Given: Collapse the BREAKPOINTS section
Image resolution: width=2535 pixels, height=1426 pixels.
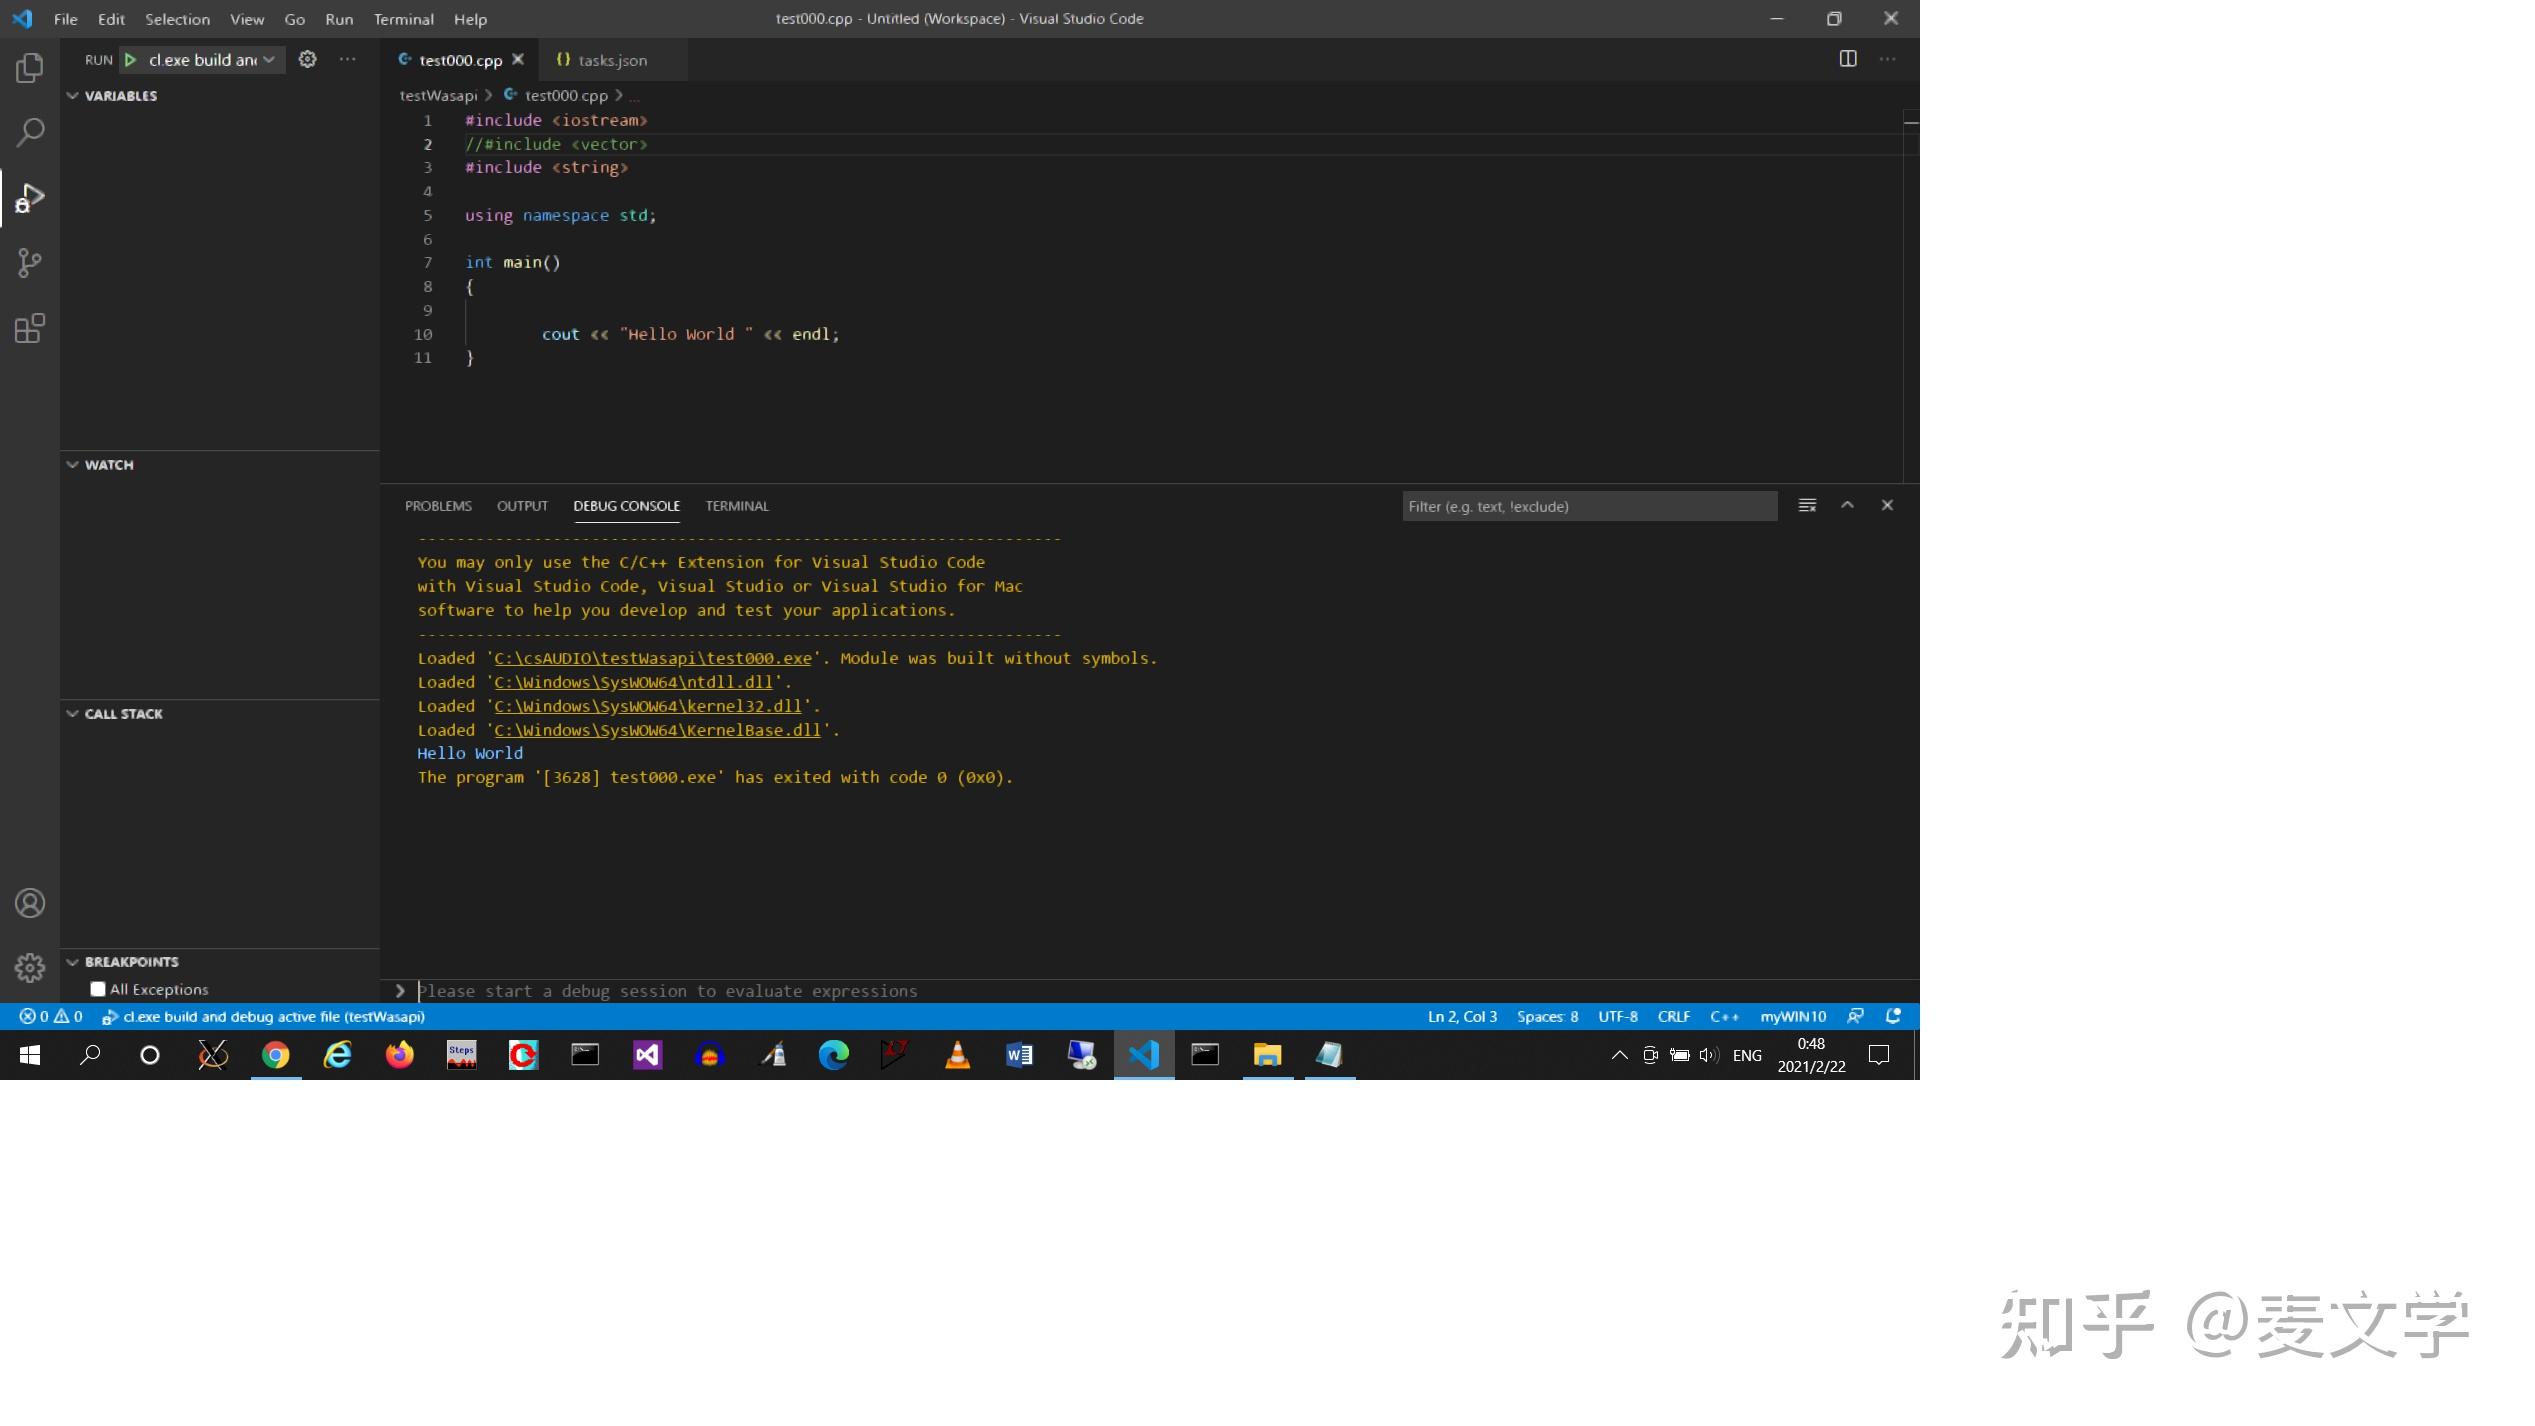Looking at the screenshot, I should 72,961.
